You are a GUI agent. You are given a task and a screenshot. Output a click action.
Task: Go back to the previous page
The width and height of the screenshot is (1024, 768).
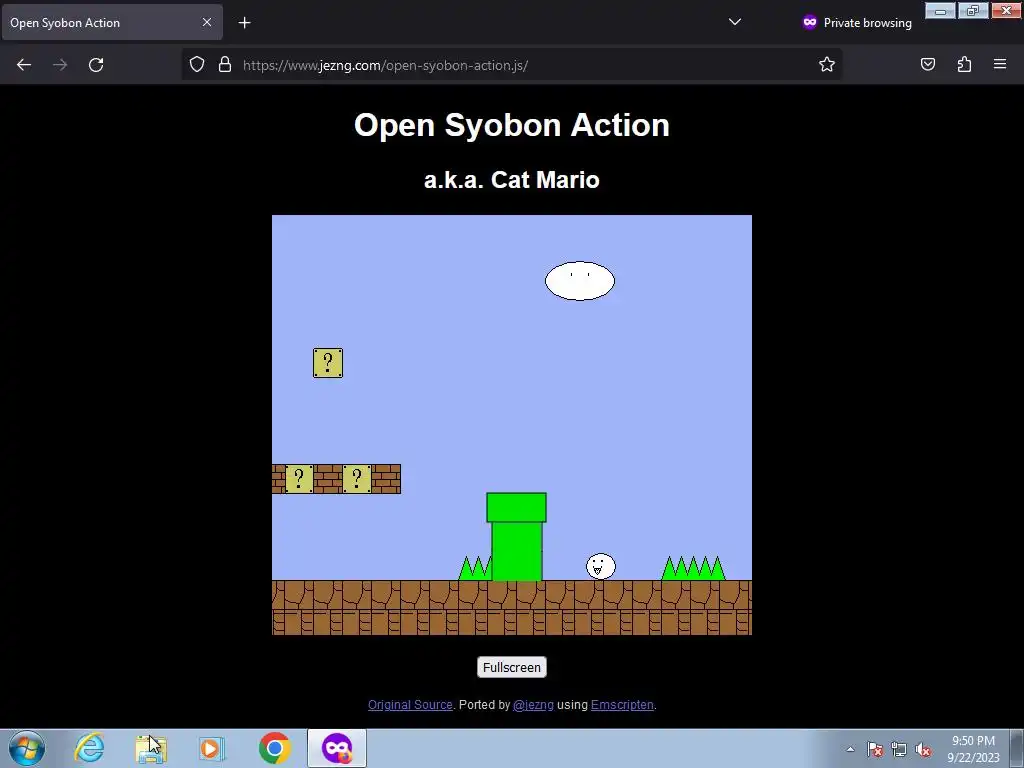tap(24, 65)
